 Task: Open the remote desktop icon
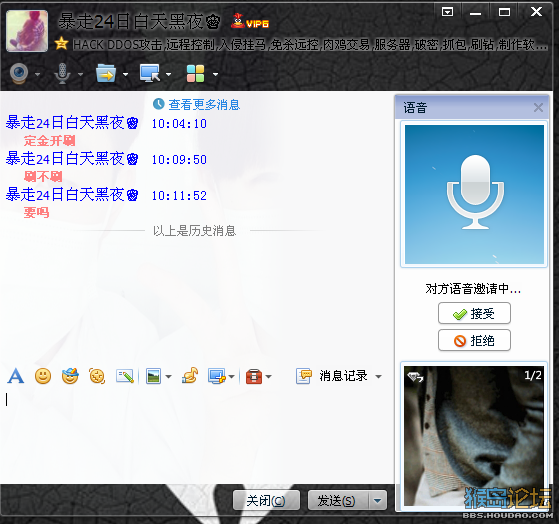coord(150,73)
